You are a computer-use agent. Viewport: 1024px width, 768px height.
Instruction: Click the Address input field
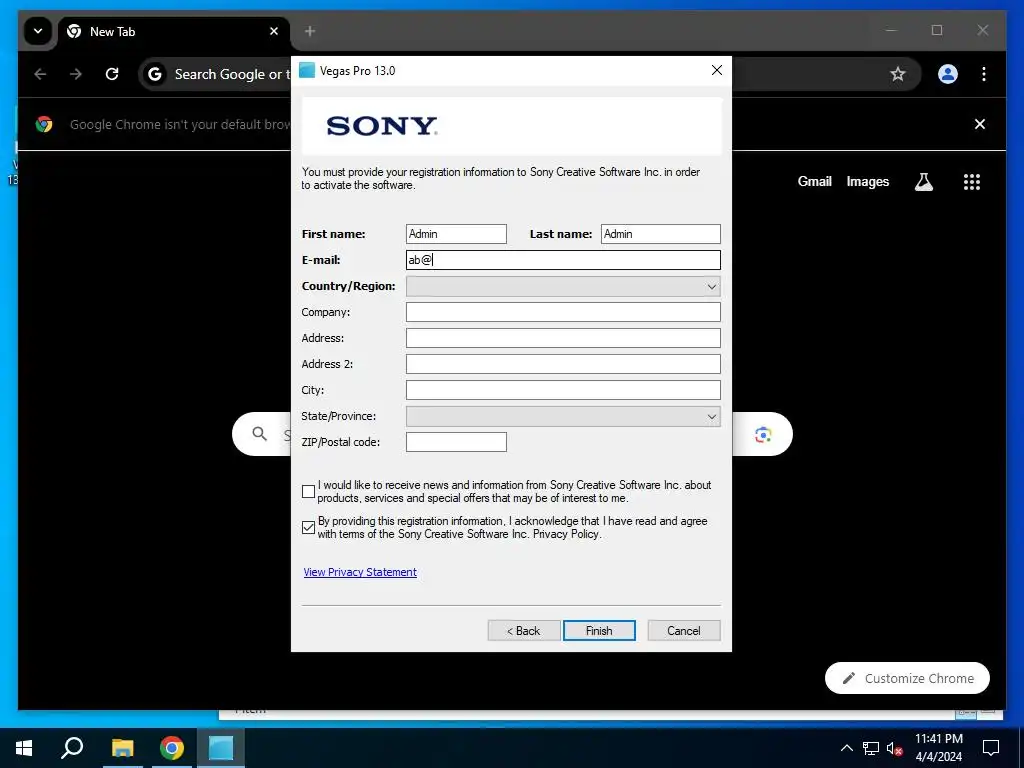click(563, 338)
